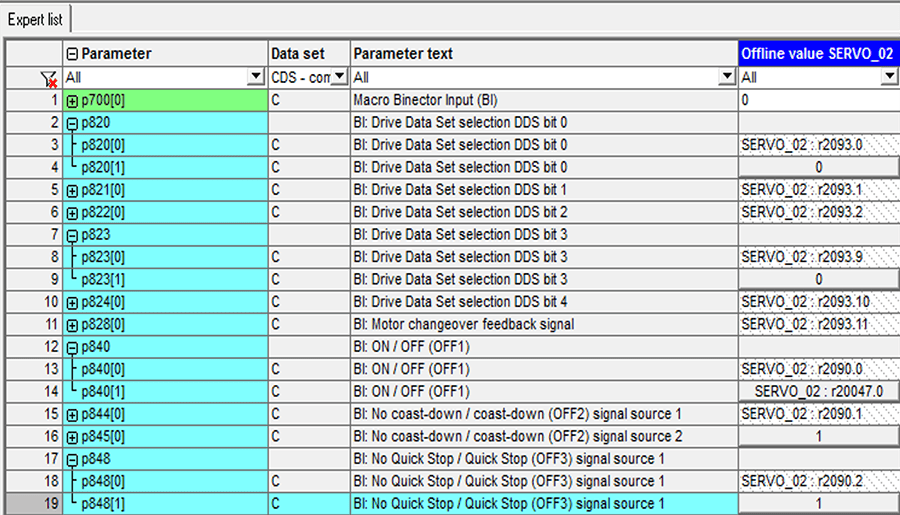900x515 pixels.
Task: Collapse all via Parameter header minus box
Action: (72, 54)
